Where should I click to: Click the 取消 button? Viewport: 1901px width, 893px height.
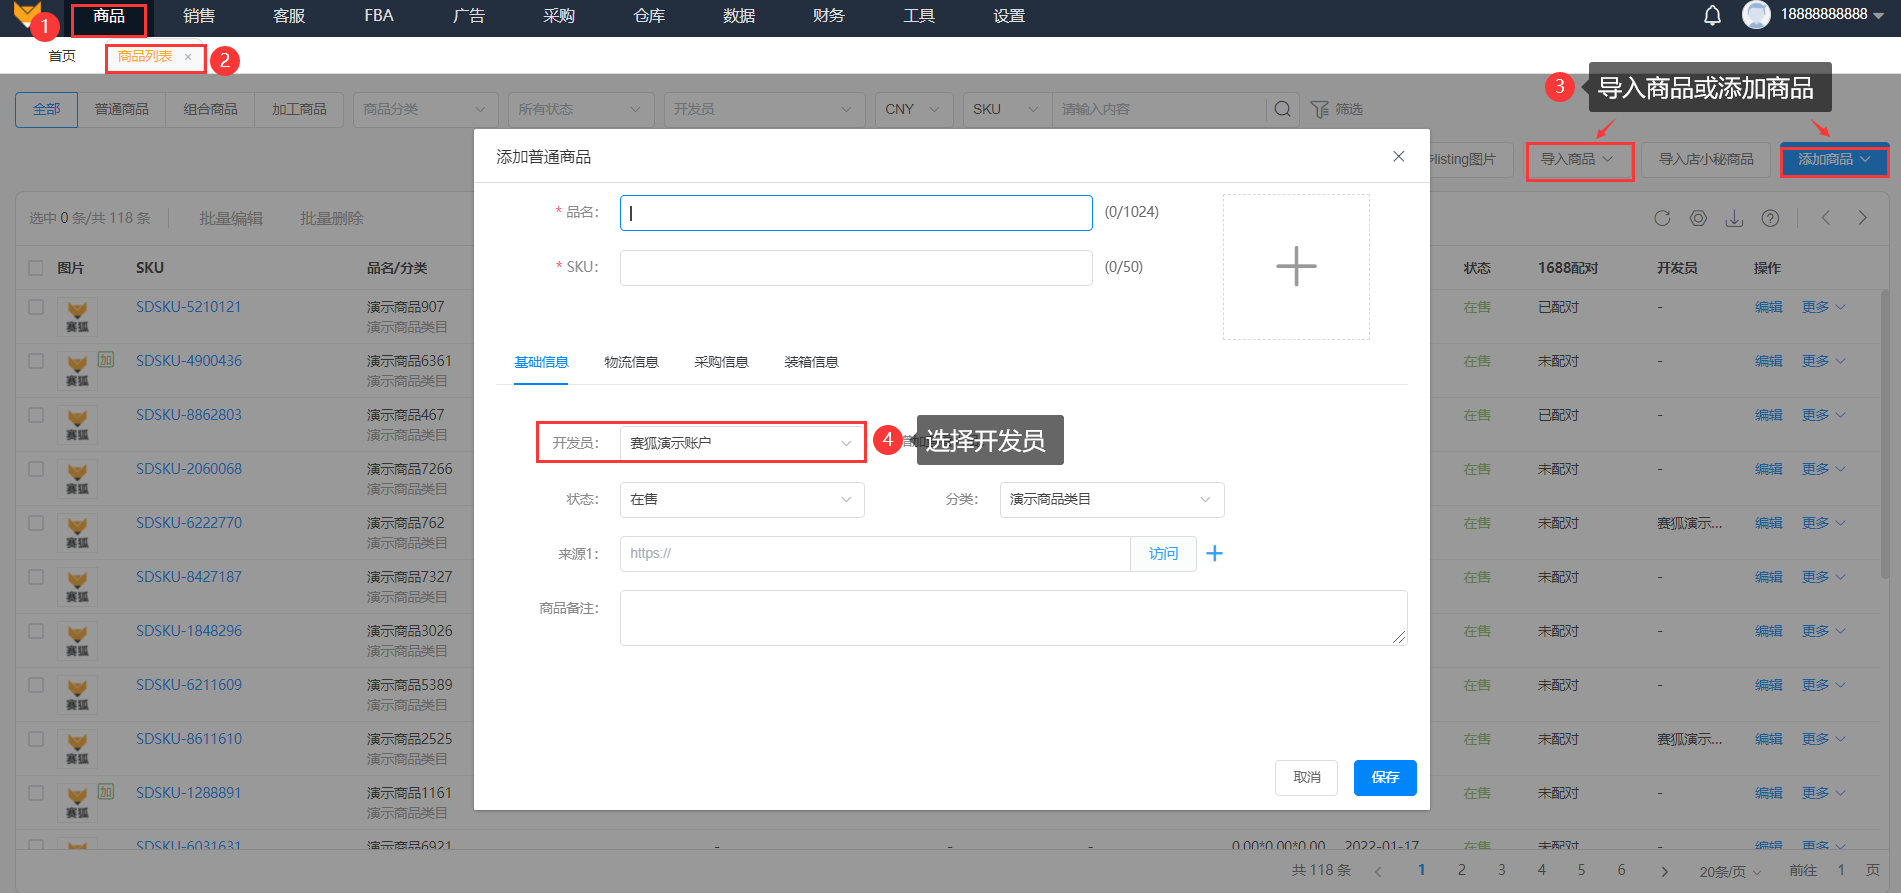pyautogui.click(x=1306, y=777)
